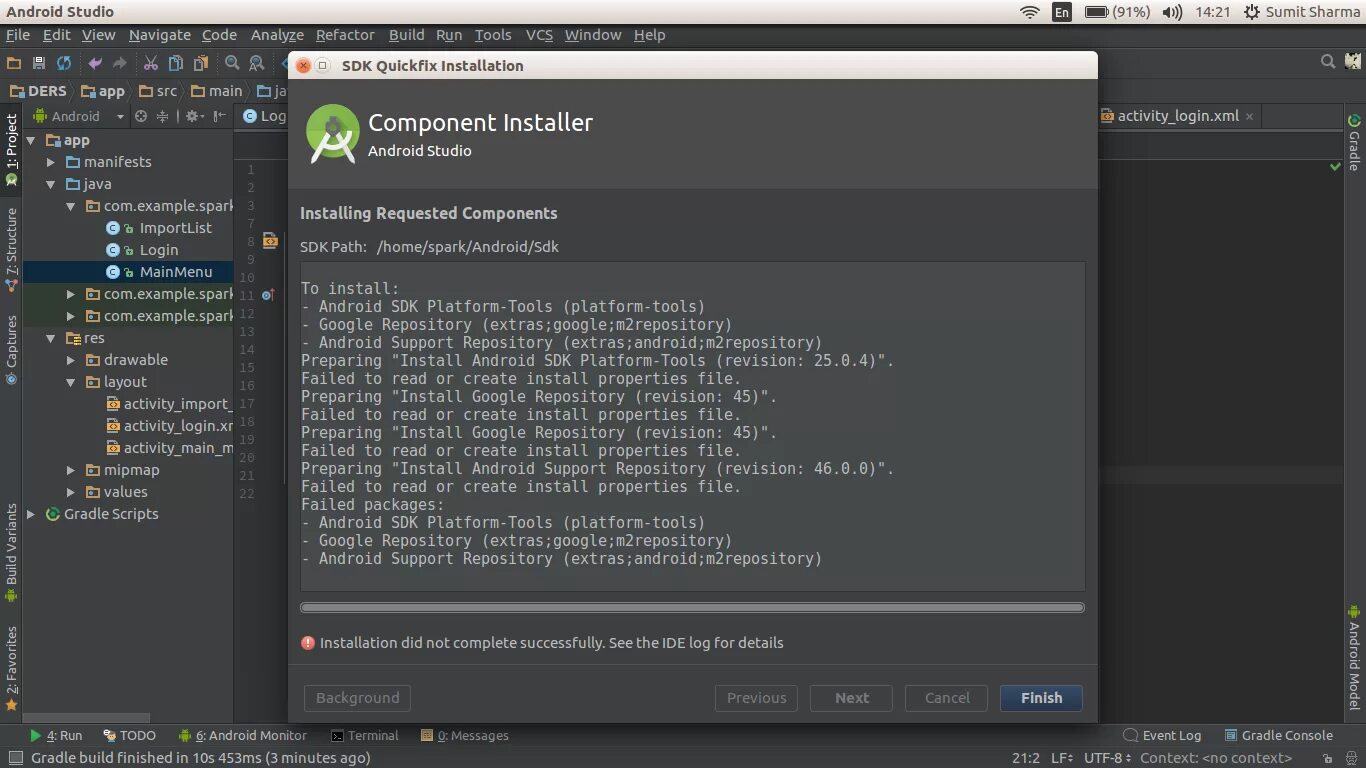Expand the drawable folder

[71, 360]
